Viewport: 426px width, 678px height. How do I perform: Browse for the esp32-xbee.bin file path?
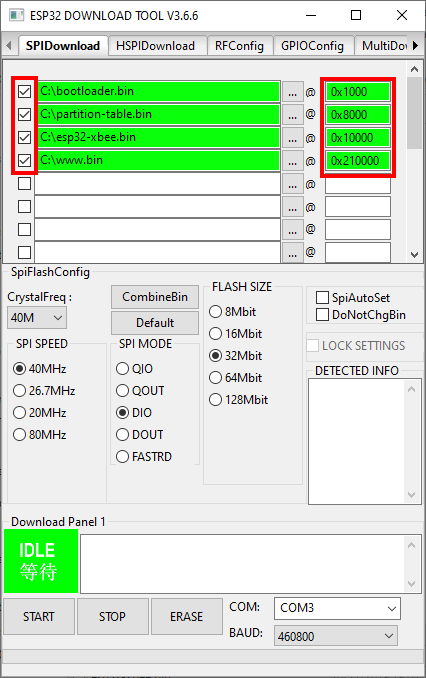click(293, 138)
